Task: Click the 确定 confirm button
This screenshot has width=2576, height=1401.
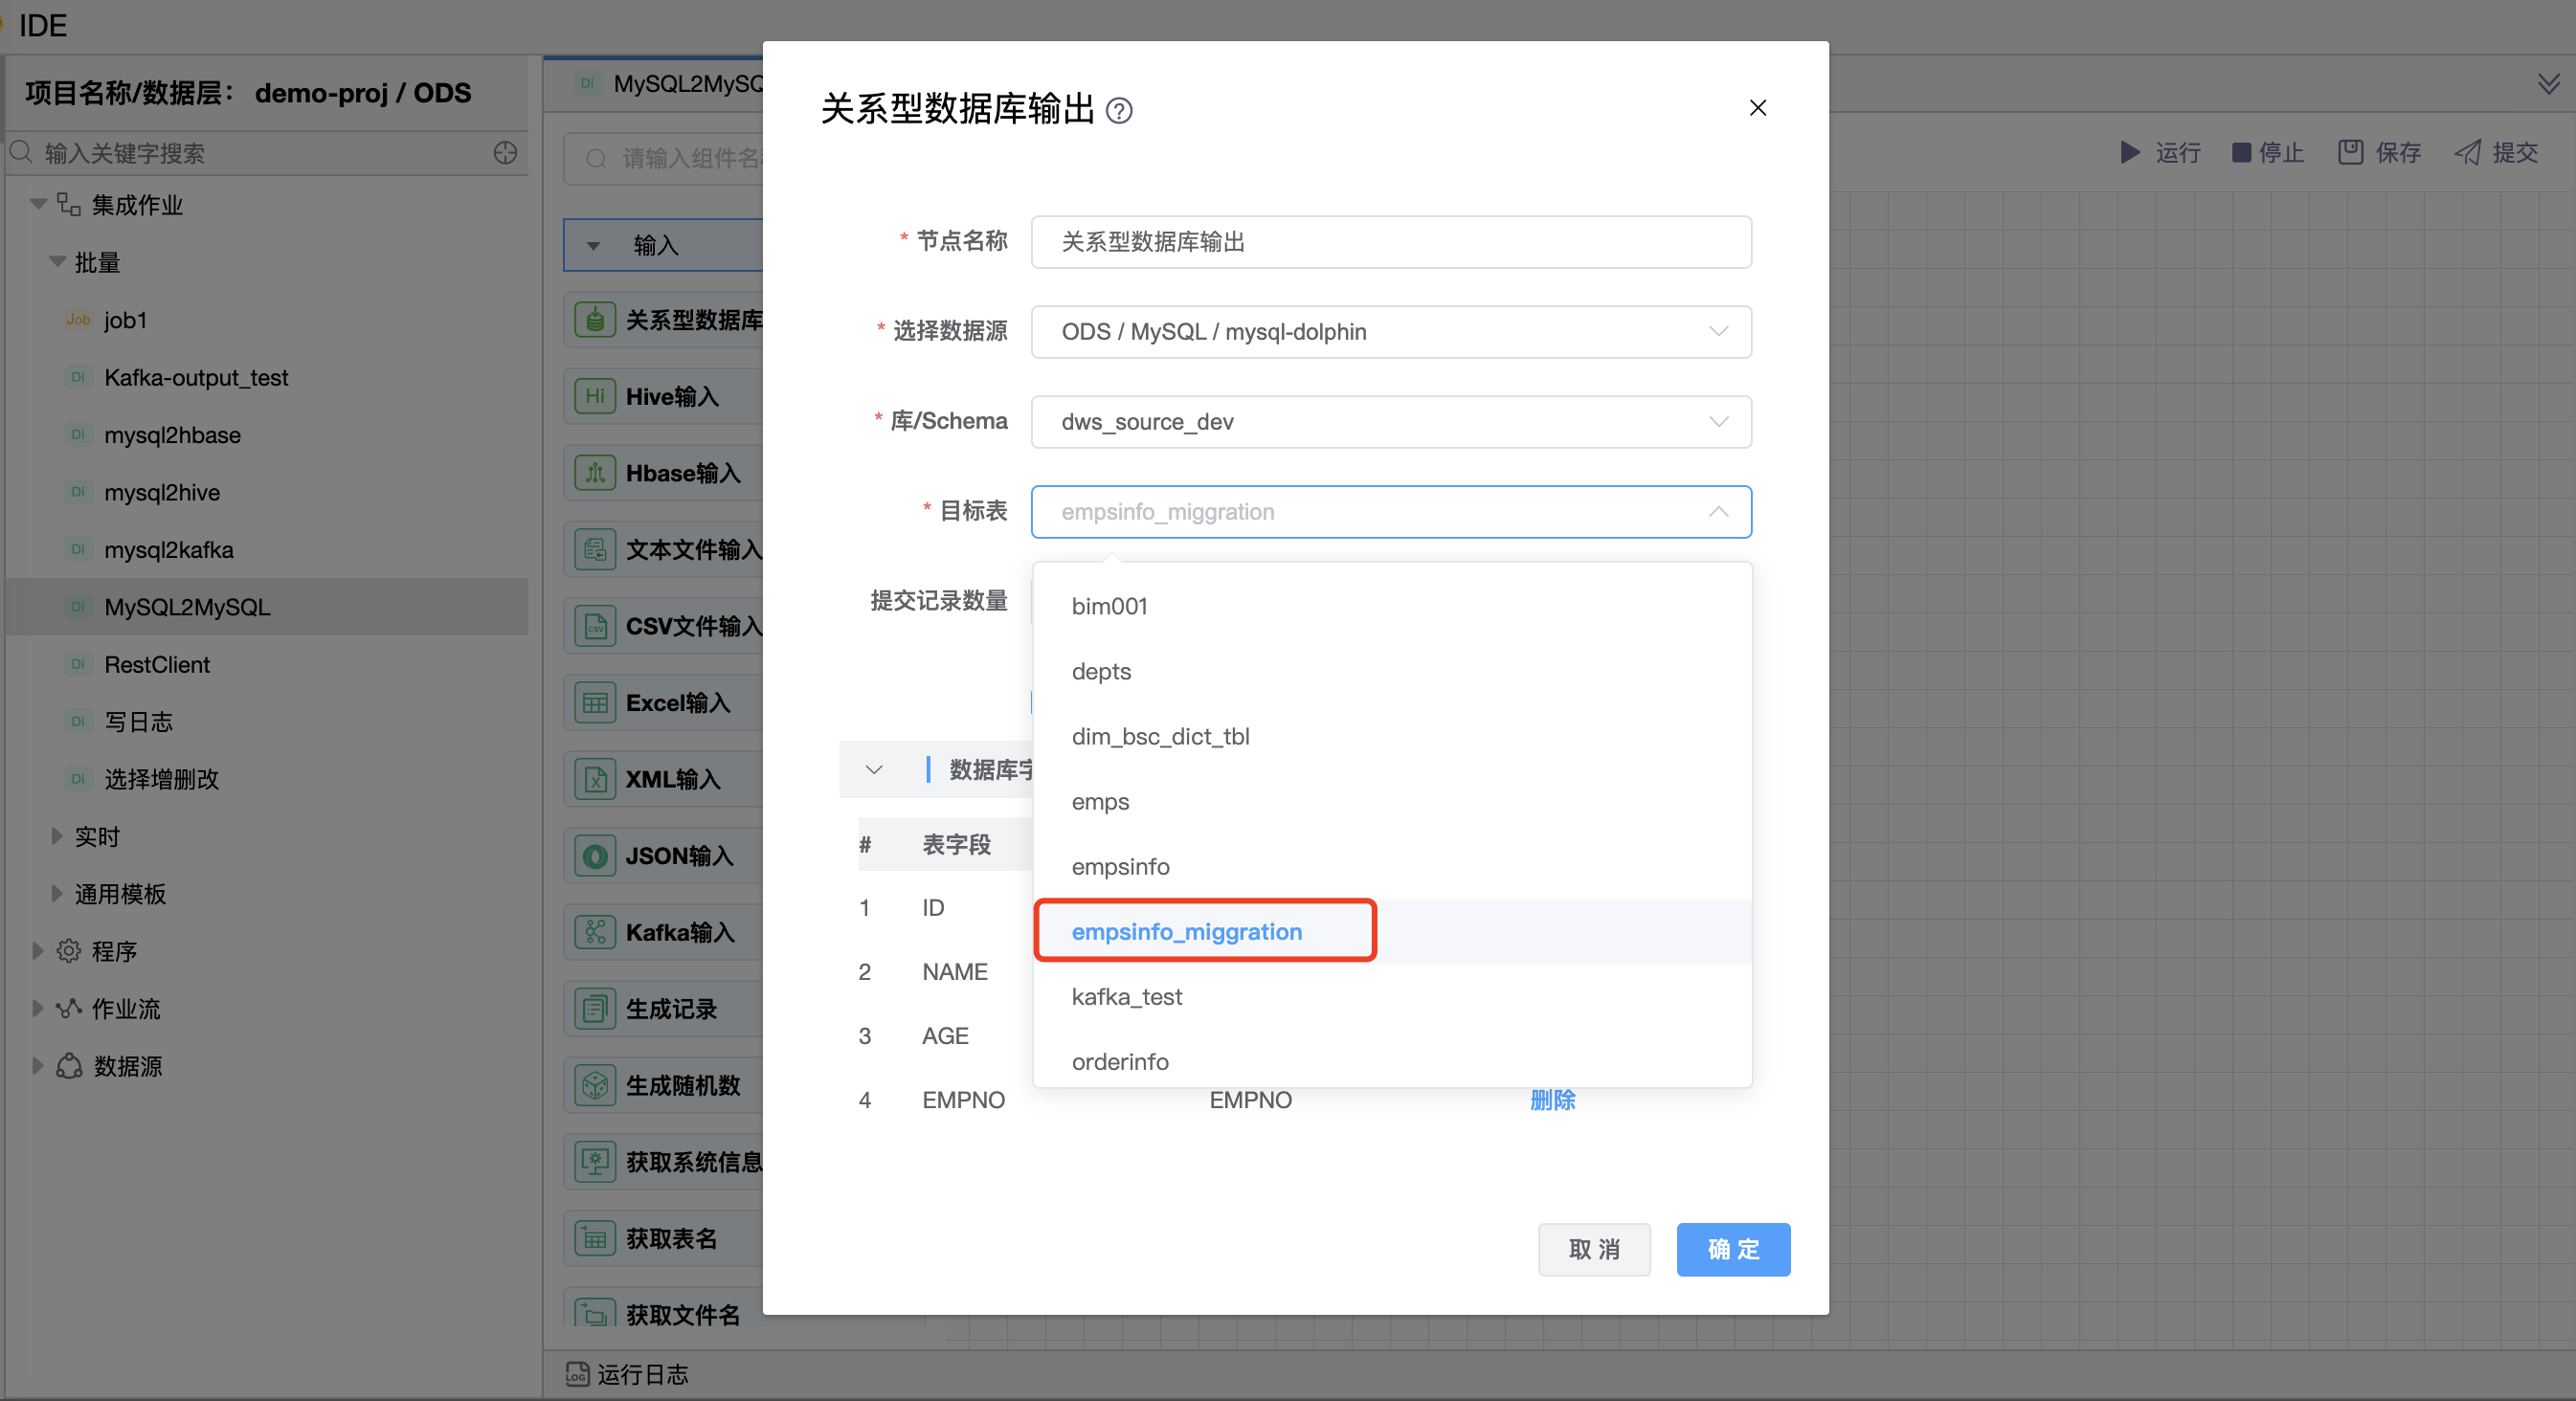Action: point(1732,1249)
